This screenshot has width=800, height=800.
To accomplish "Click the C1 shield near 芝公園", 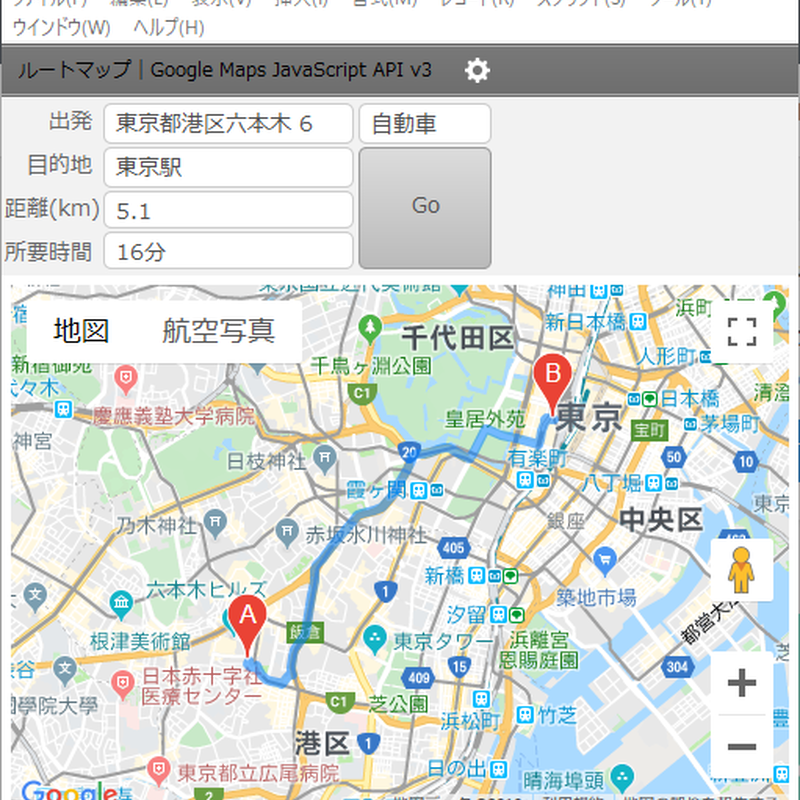I will pos(338,702).
